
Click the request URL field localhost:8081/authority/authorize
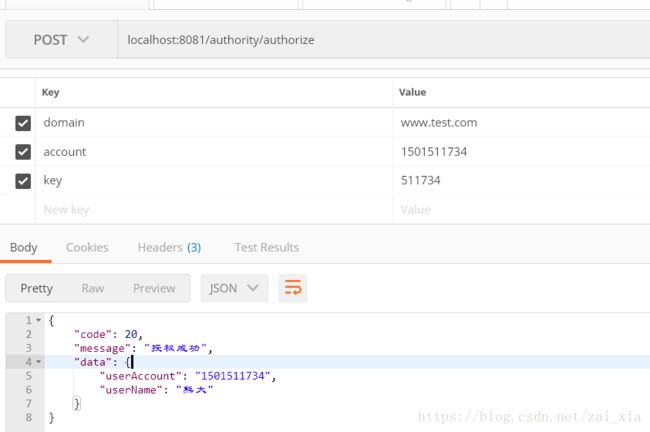pos(383,40)
